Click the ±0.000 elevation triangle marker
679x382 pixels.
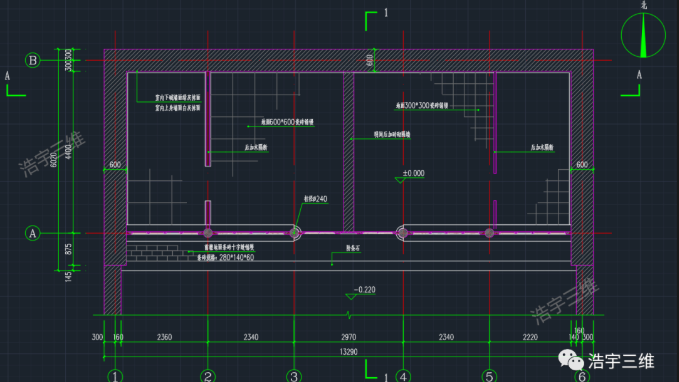(401, 180)
